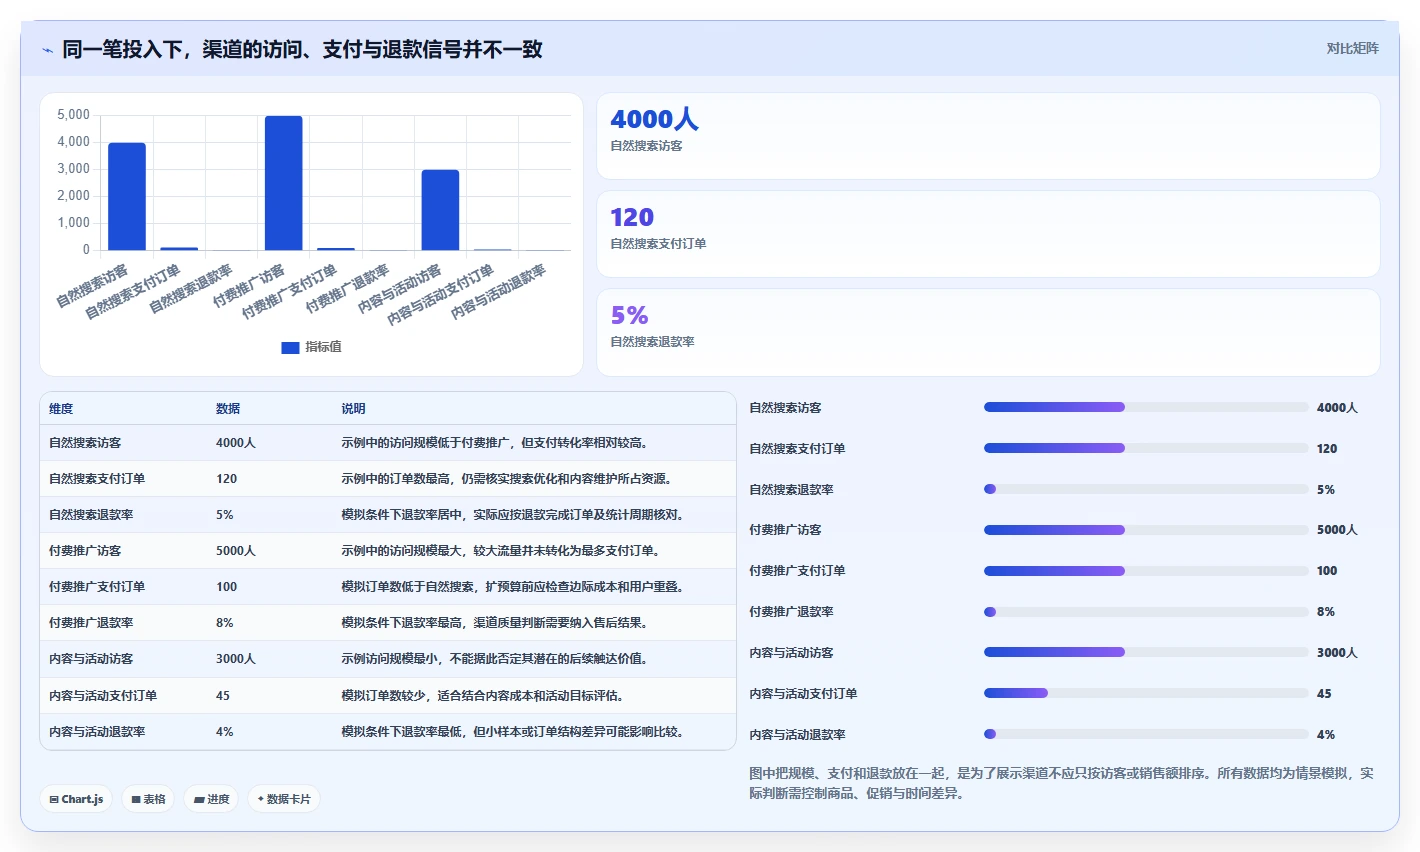The height and width of the screenshot is (852, 1420).
Task: Click 付费推广支付订单 in the table's first column
Action: [97, 586]
